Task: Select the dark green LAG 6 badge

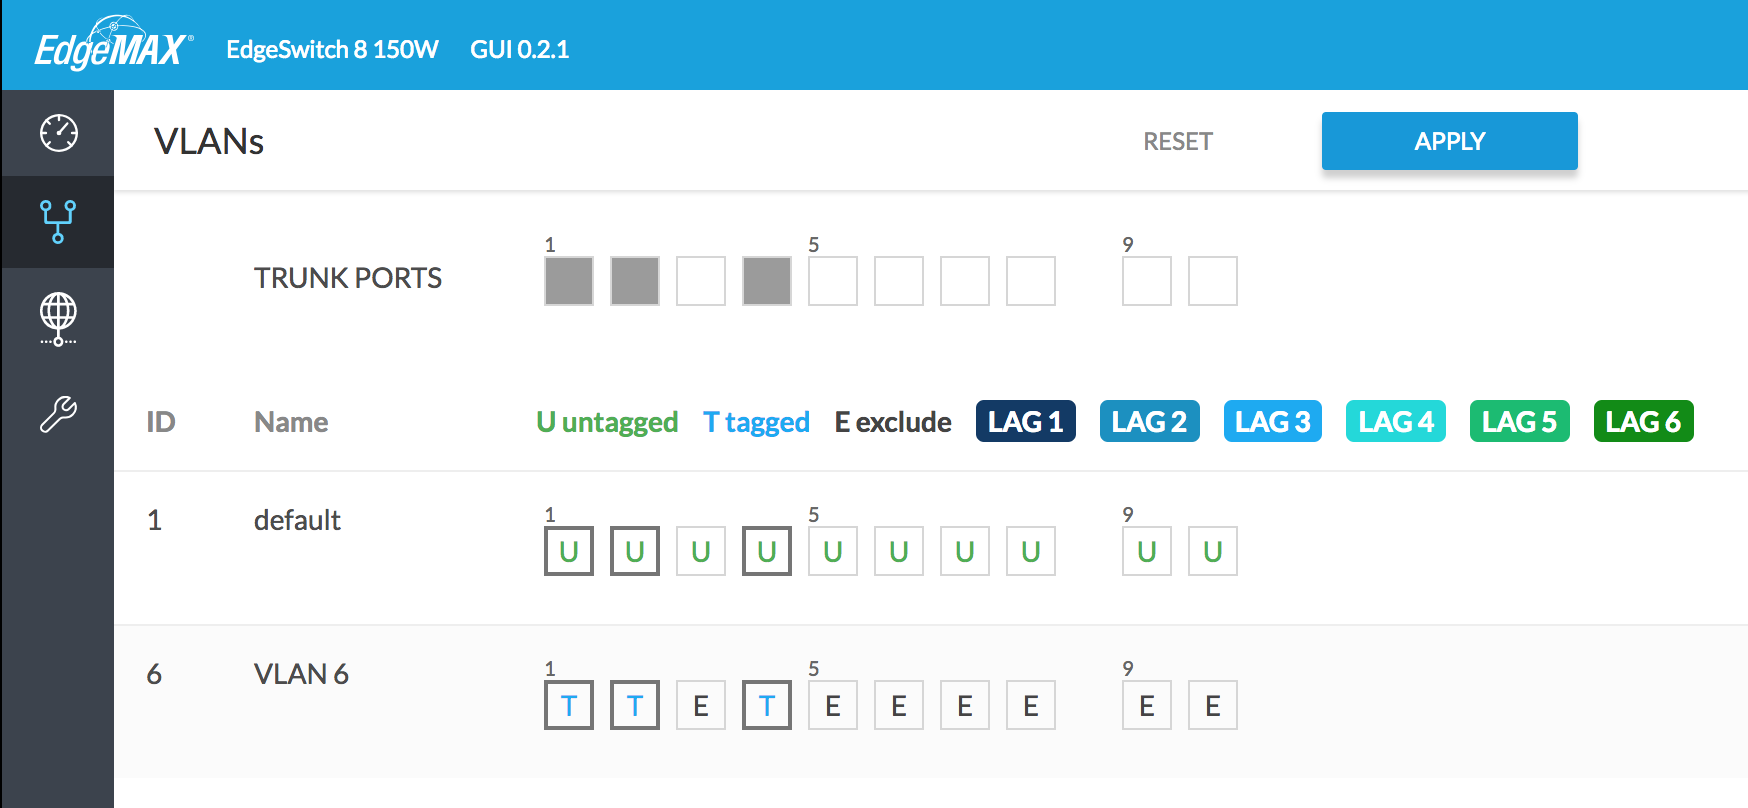Action: click(x=1643, y=421)
